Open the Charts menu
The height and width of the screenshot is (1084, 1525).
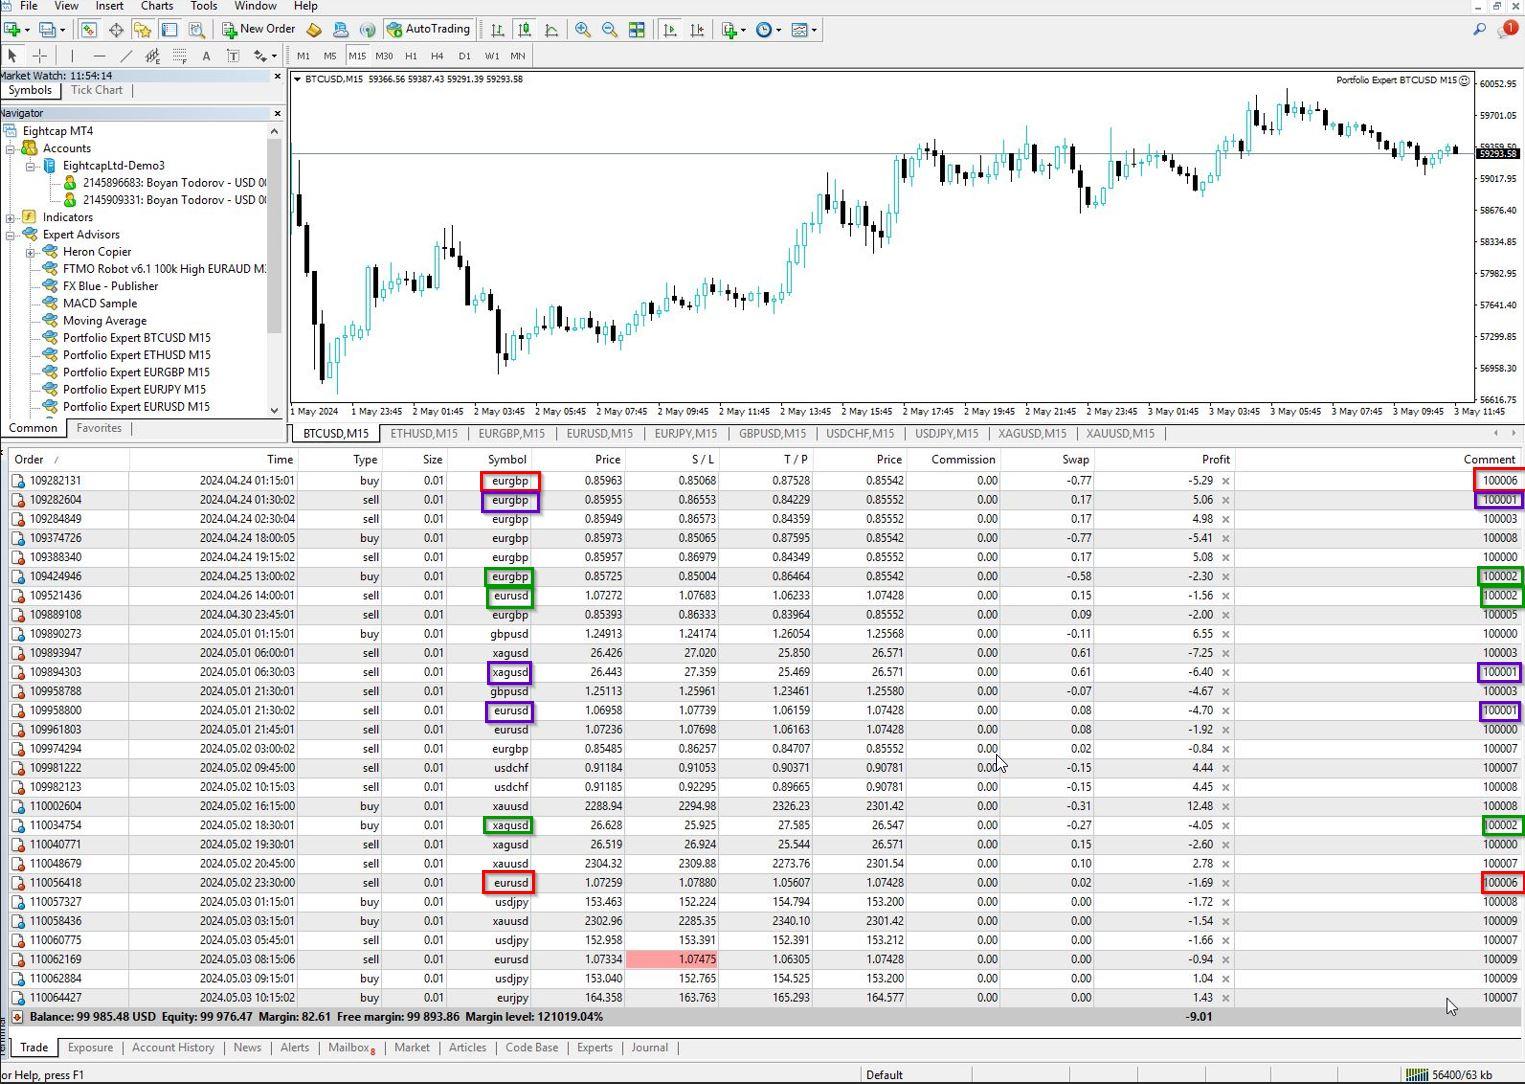157,6
